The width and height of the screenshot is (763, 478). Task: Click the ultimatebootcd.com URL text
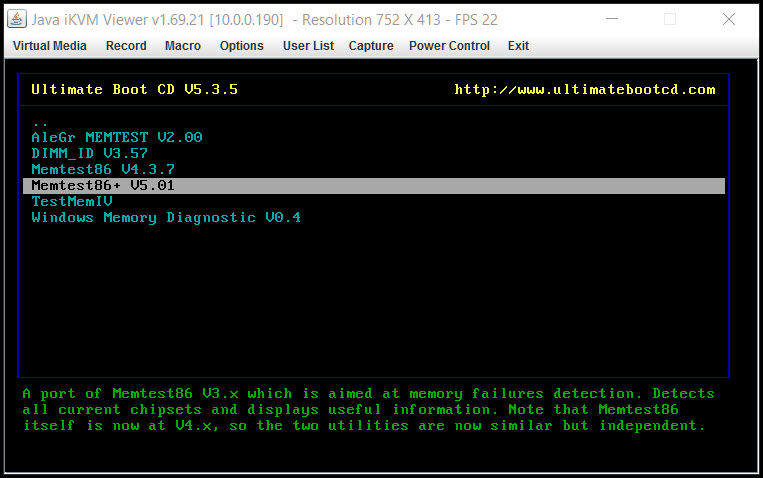point(585,90)
